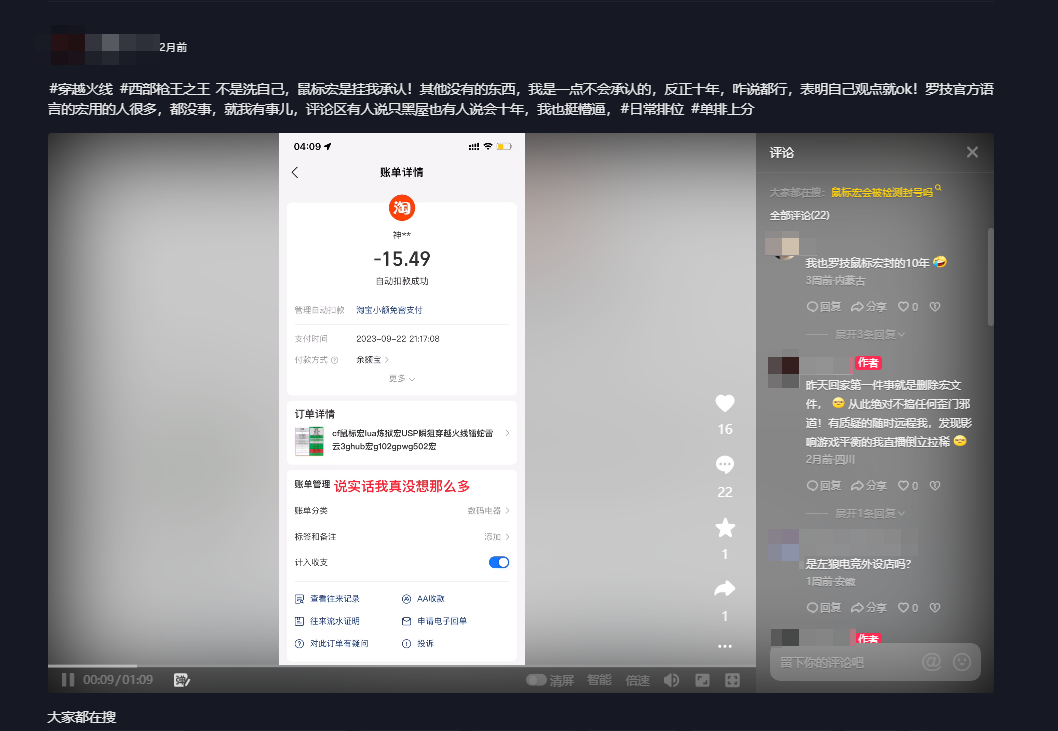Open avatar of author's 昨天回家 comment
Image resolution: width=1058 pixels, height=731 pixels.
(x=783, y=372)
